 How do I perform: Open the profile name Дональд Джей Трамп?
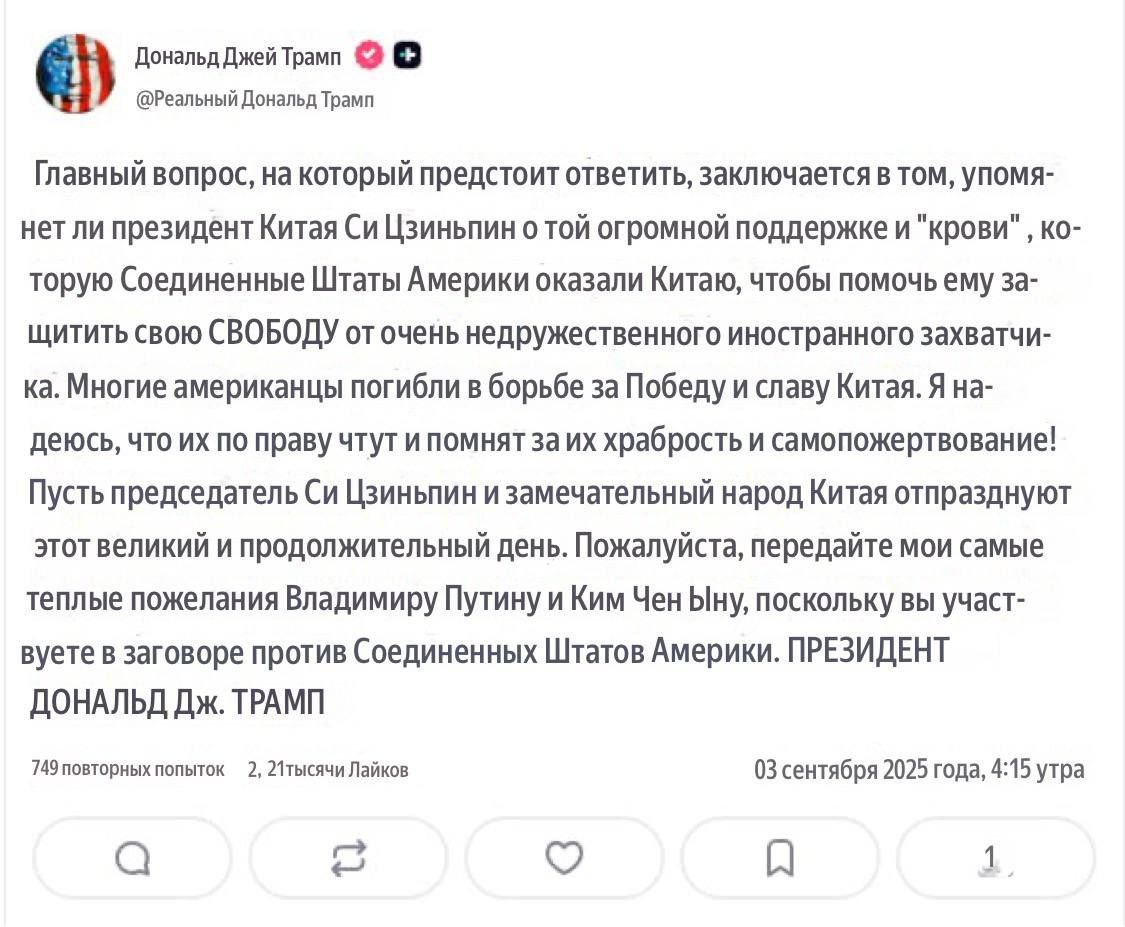(x=239, y=57)
